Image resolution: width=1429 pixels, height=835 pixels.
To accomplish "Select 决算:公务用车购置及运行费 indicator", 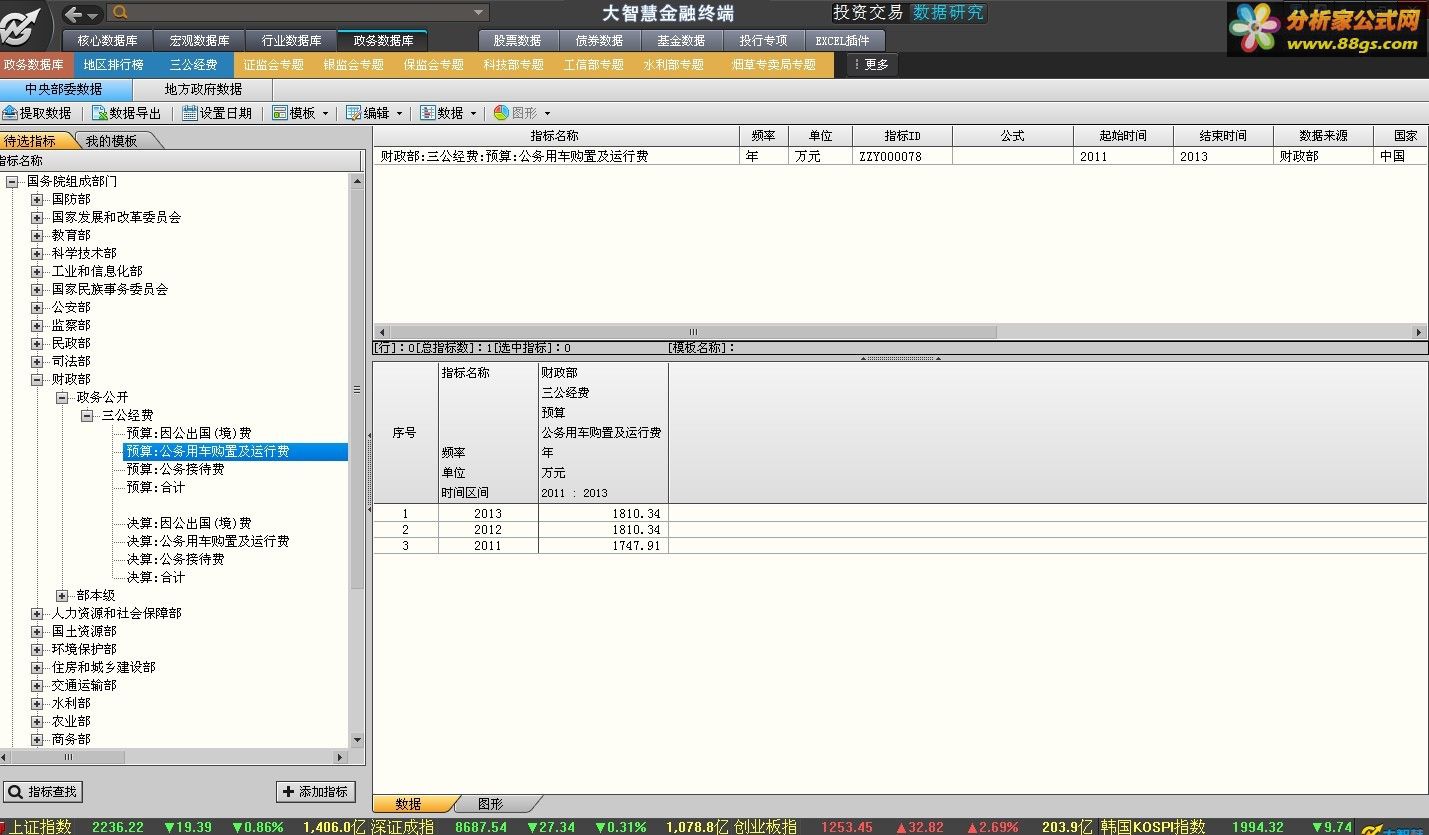I will [208, 541].
